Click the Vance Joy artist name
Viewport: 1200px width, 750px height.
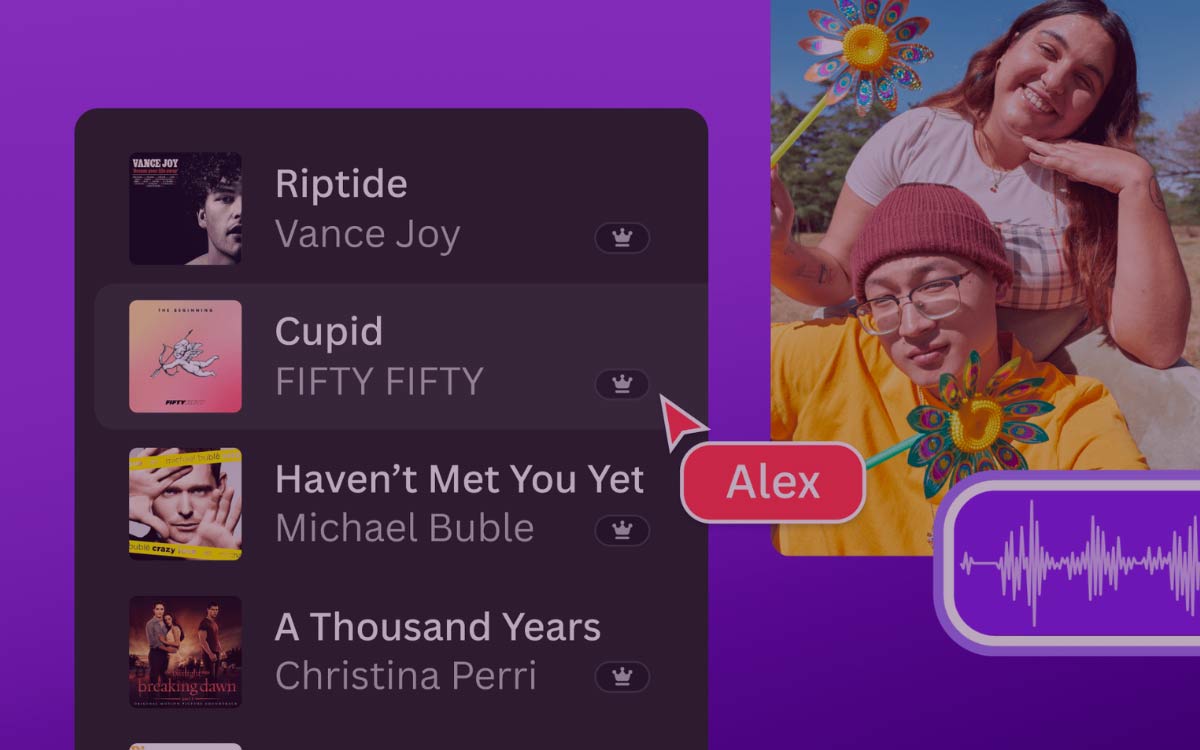tap(368, 234)
